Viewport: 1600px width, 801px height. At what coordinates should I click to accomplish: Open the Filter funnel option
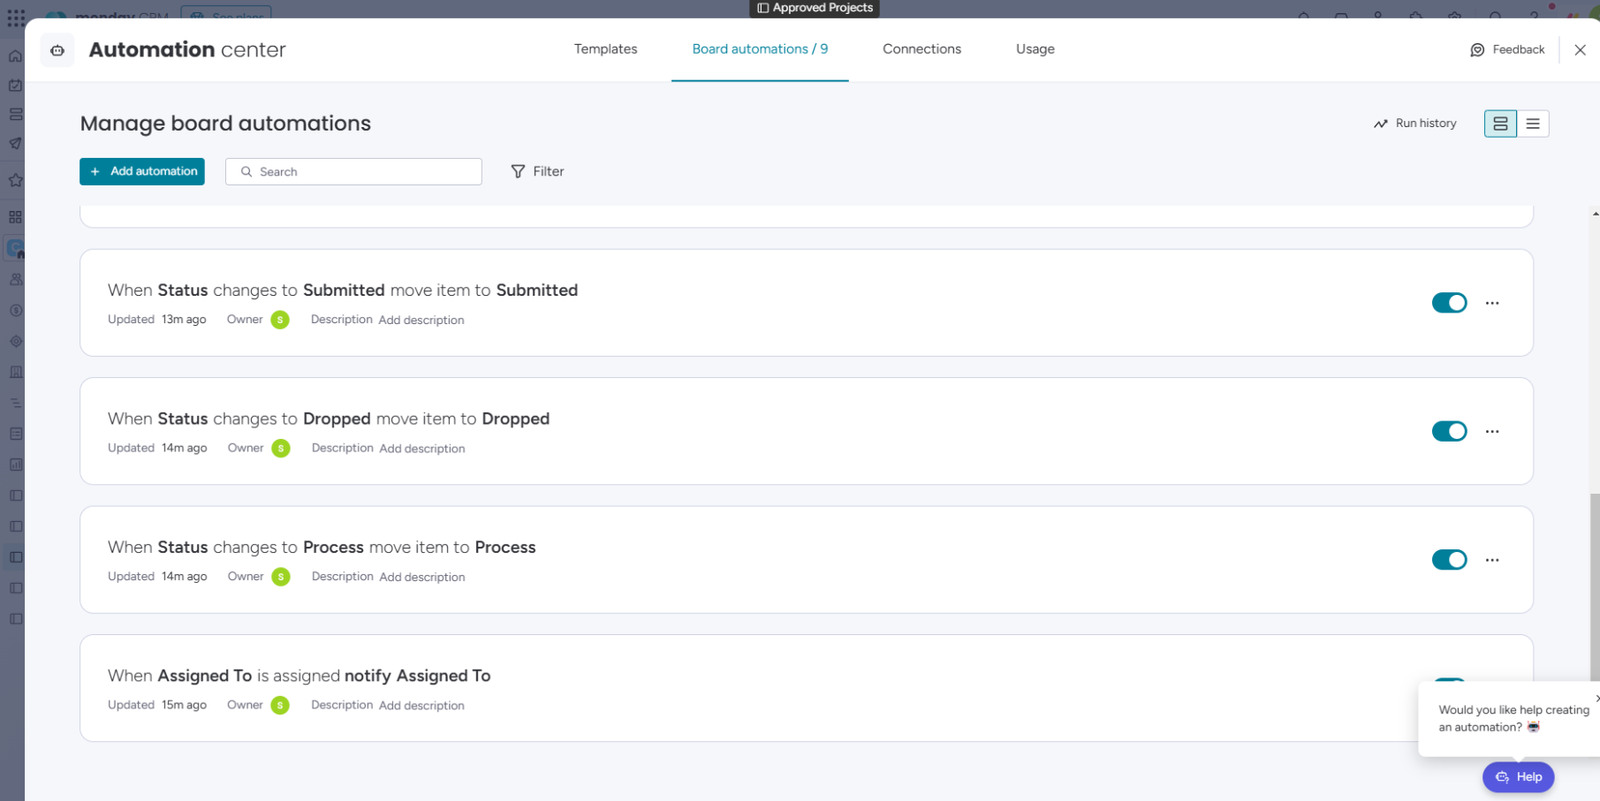(x=537, y=171)
